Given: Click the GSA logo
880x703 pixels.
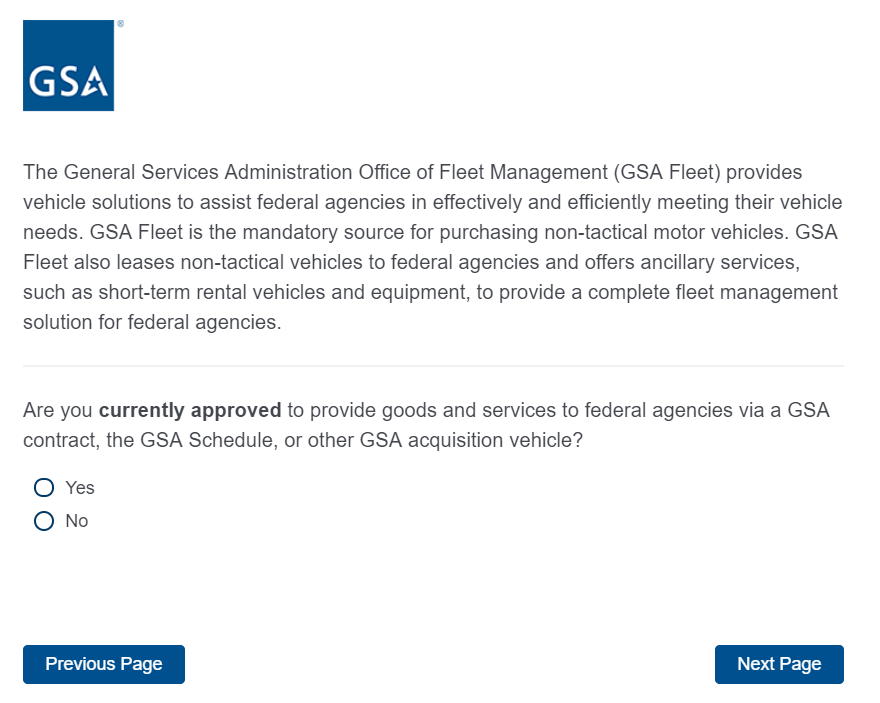Looking at the screenshot, I should (68, 65).
